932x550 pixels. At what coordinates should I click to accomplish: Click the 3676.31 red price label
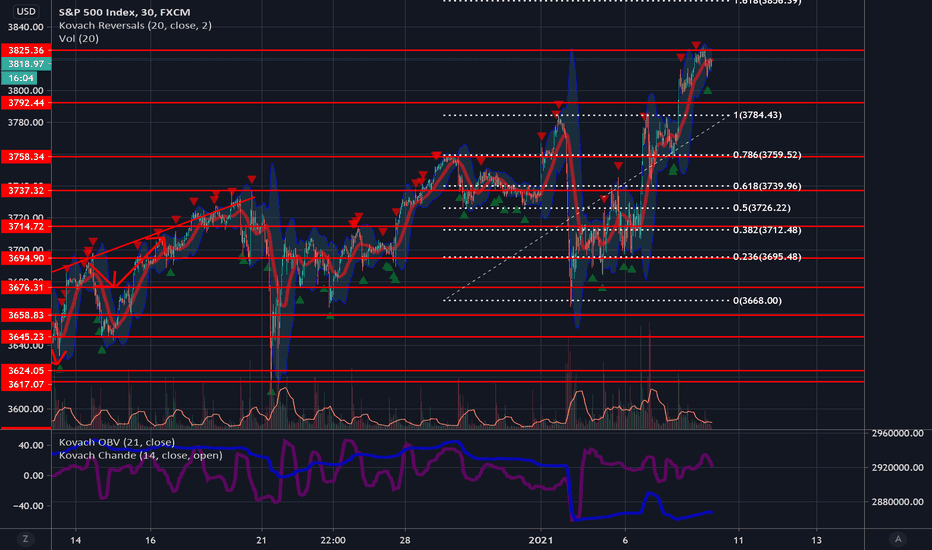click(26, 287)
